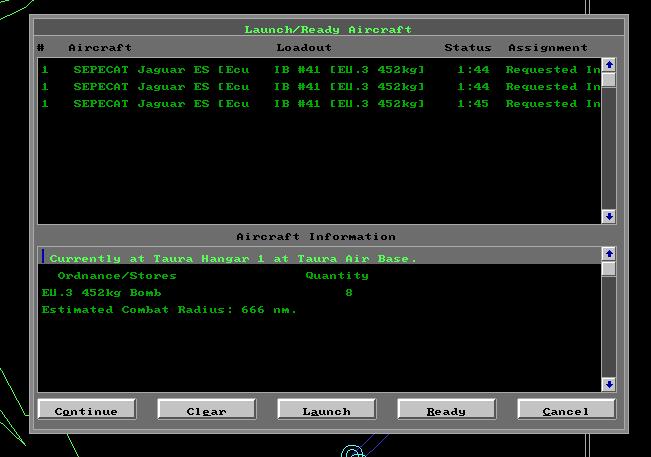Click the Aircraft Information section label
This screenshot has height=457, width=651.
[x=316, y=237]
